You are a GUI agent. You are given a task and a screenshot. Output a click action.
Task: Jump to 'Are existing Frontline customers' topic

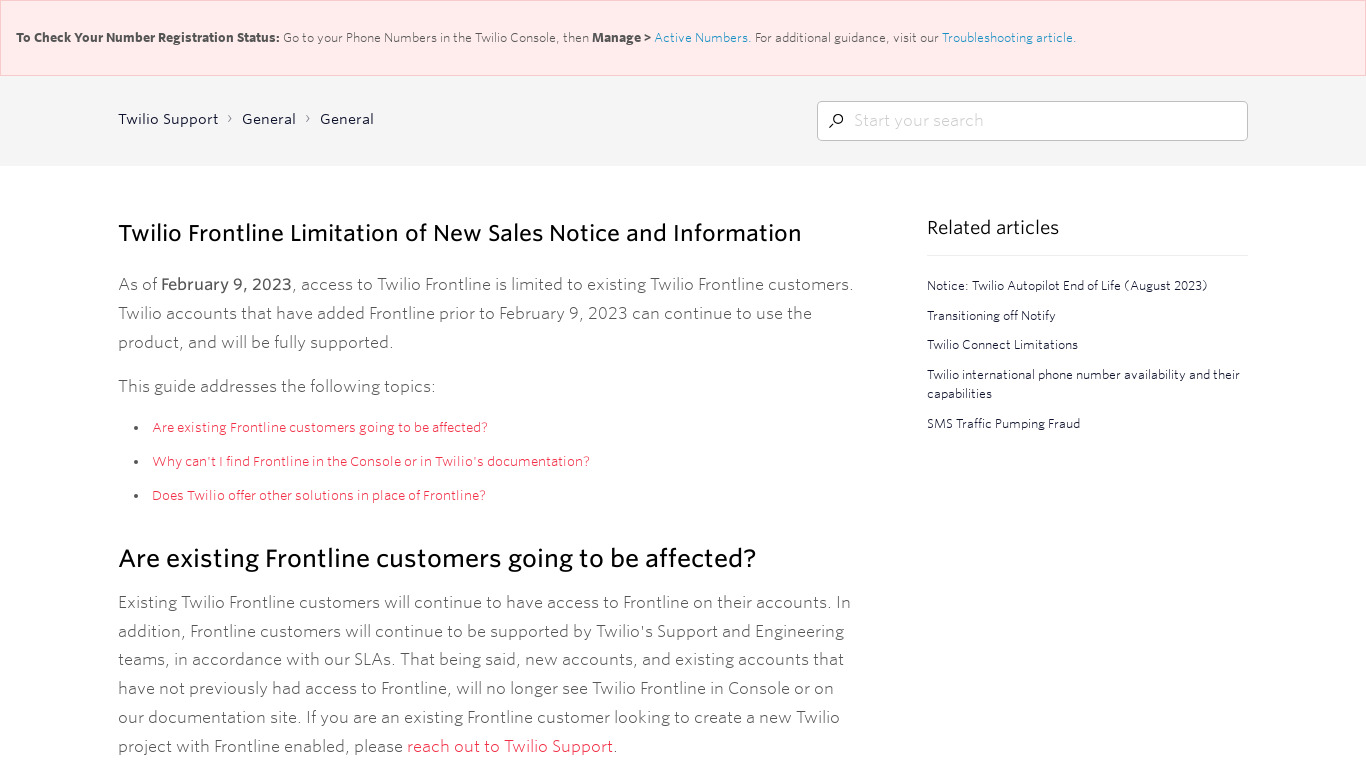(x=320, y=427)
